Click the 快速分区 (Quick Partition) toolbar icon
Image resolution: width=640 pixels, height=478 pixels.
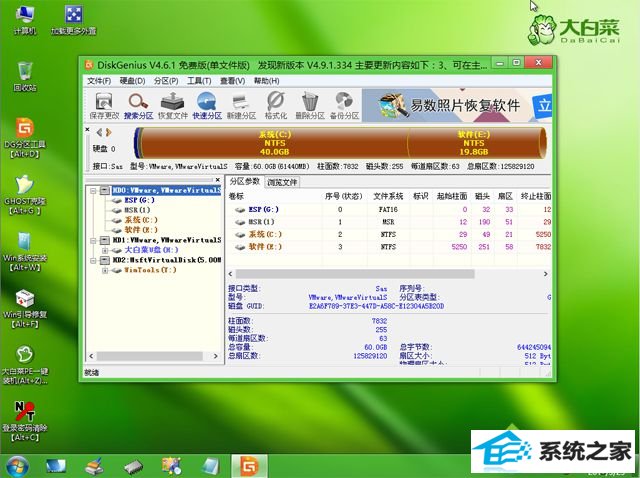208,104
